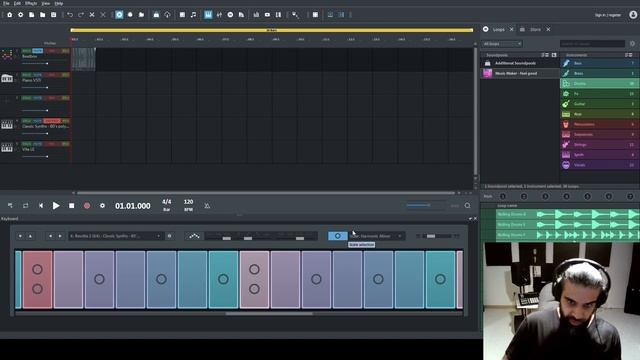Click the red Record button
This screenshot has width=640, height=360.
[x=87, y=206]
